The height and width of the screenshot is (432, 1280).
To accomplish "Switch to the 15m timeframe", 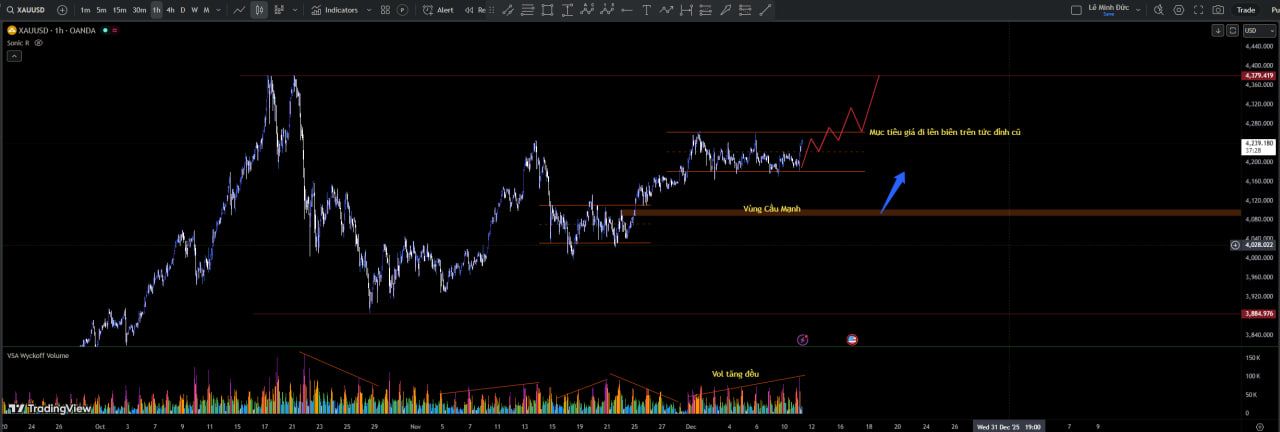I will point(119,10).
